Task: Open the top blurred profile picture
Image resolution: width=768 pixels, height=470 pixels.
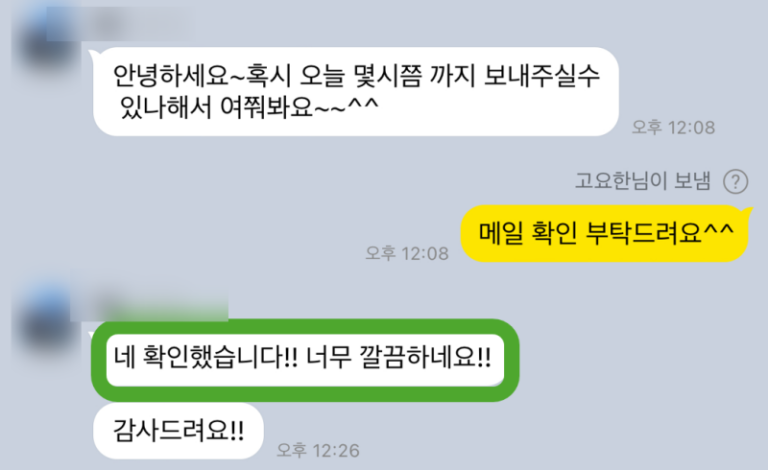Action: 47,44
